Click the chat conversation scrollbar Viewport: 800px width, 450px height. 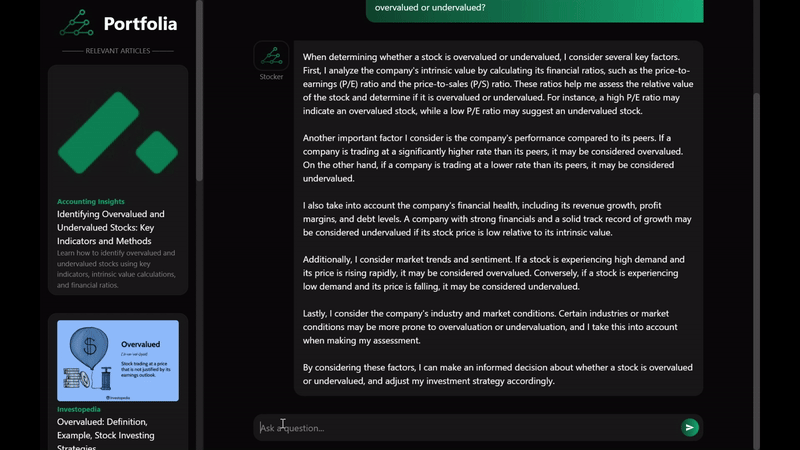tap(756, 270)
